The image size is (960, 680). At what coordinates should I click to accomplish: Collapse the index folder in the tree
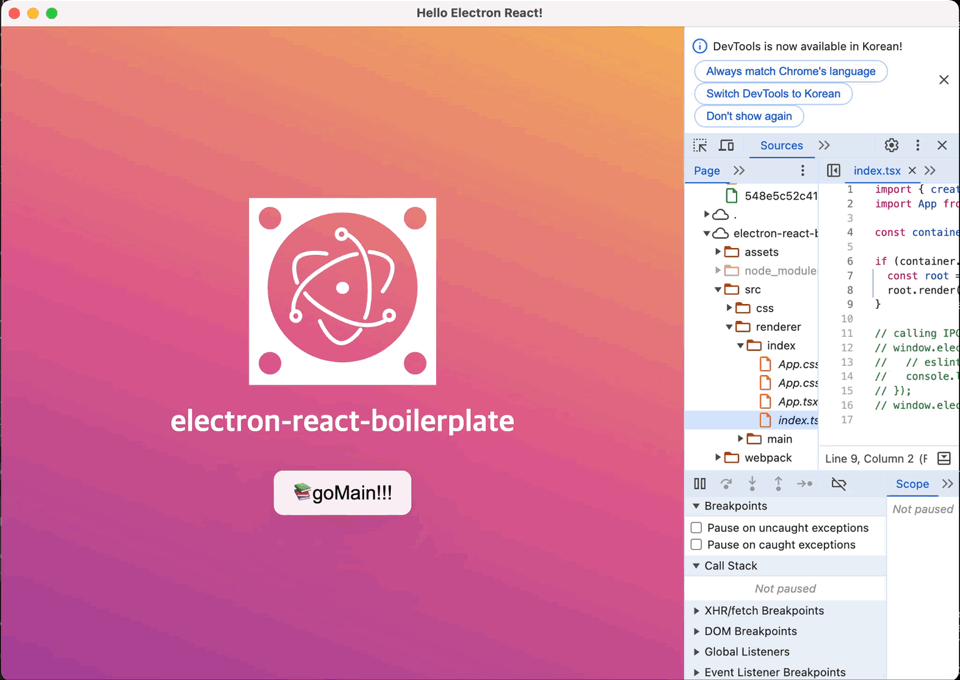740,346
